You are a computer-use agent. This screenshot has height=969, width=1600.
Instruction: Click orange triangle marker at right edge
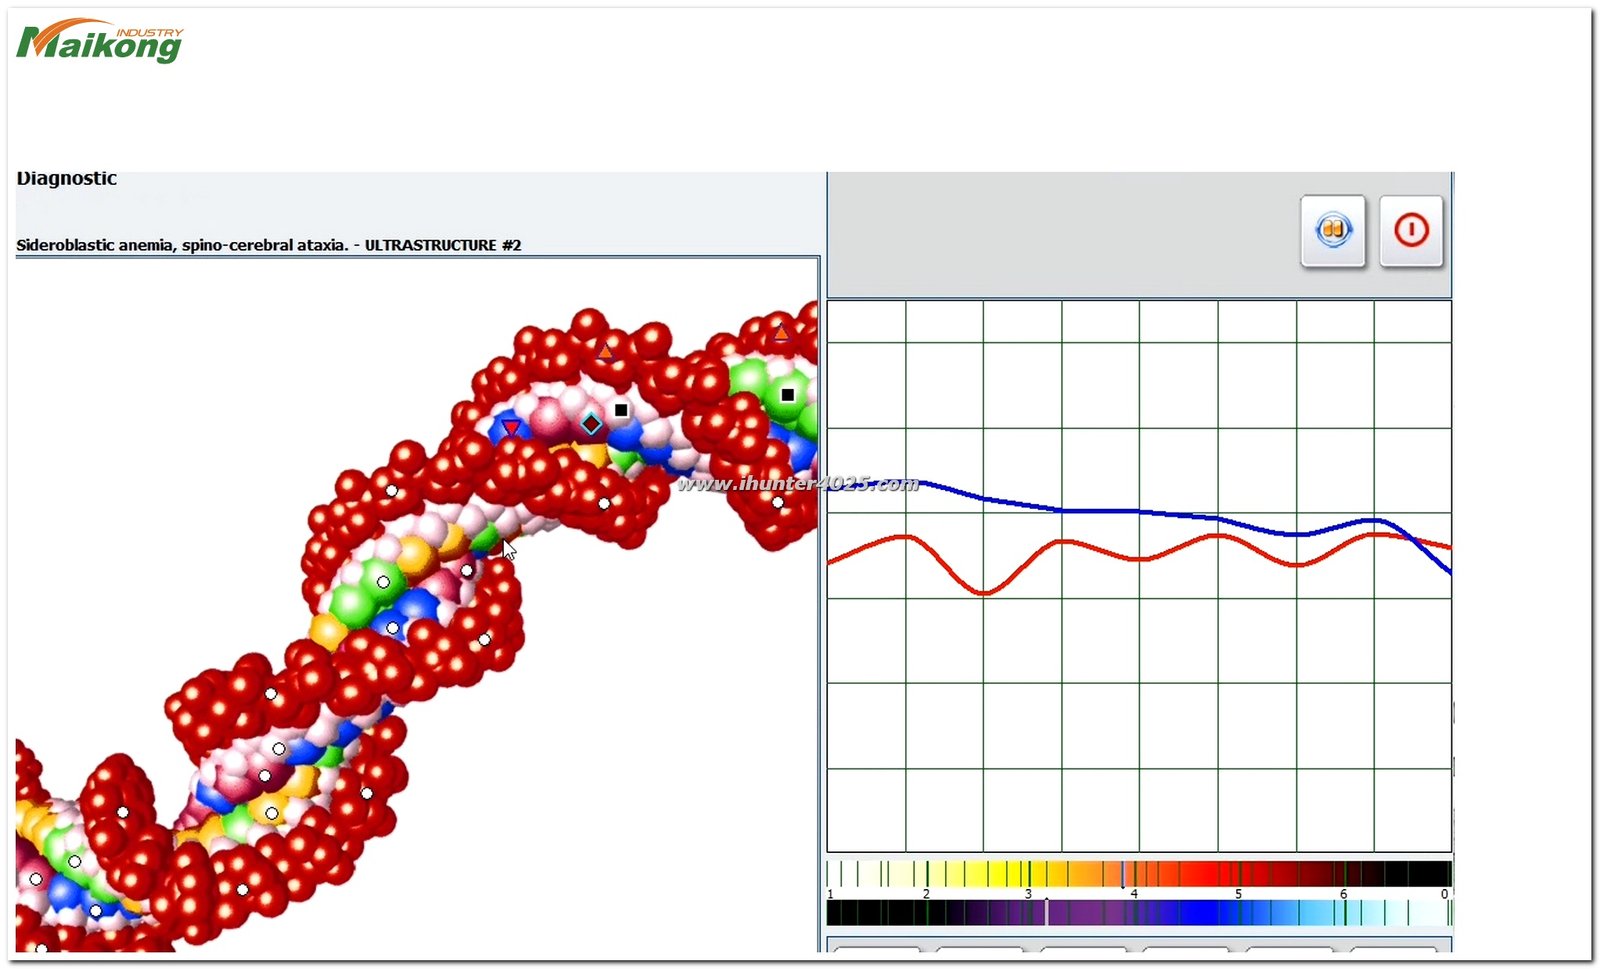coord(781,333)
